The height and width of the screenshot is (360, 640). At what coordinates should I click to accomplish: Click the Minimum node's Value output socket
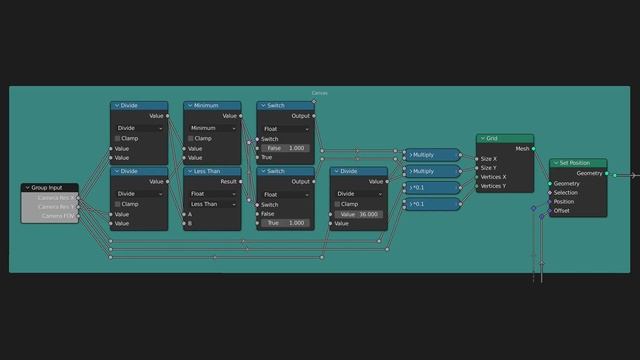[x=241, y=116]
